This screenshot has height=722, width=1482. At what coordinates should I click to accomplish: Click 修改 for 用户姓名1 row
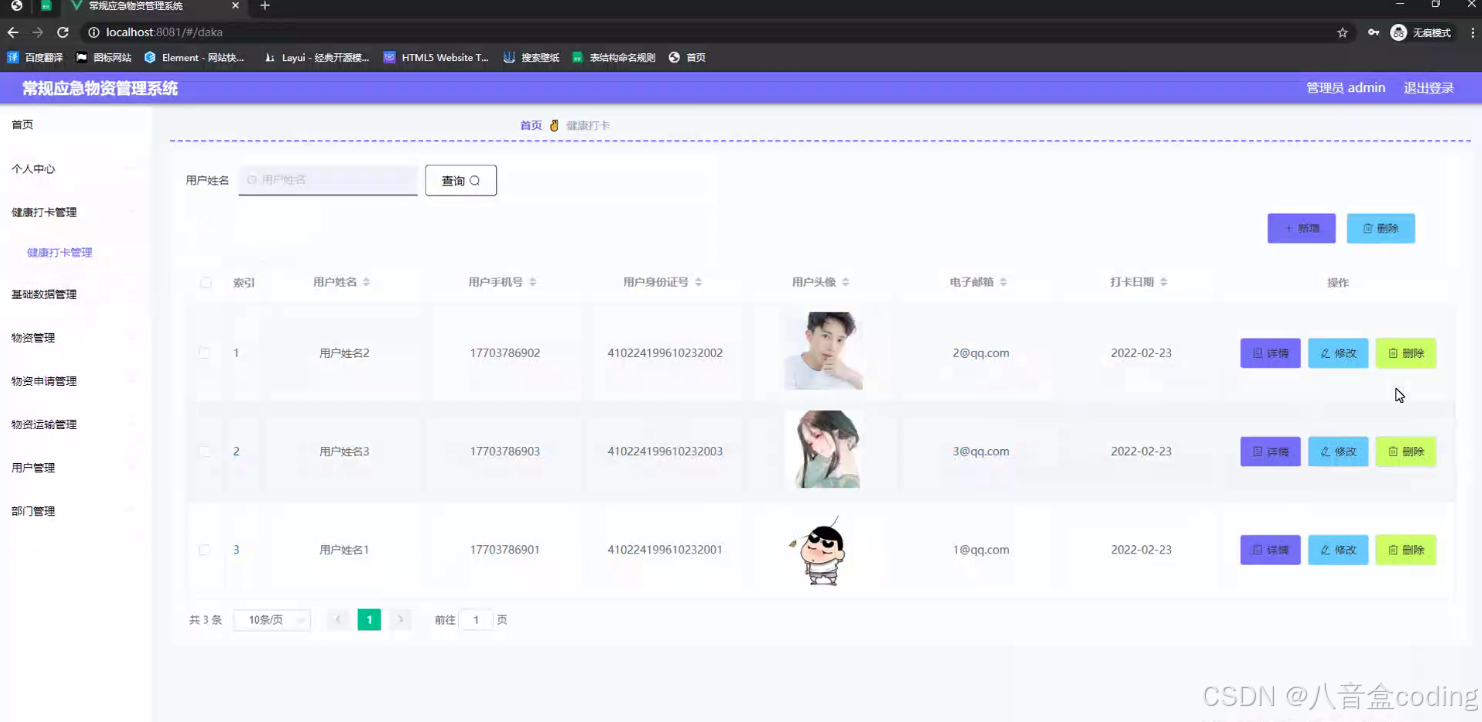[1338, 550]
